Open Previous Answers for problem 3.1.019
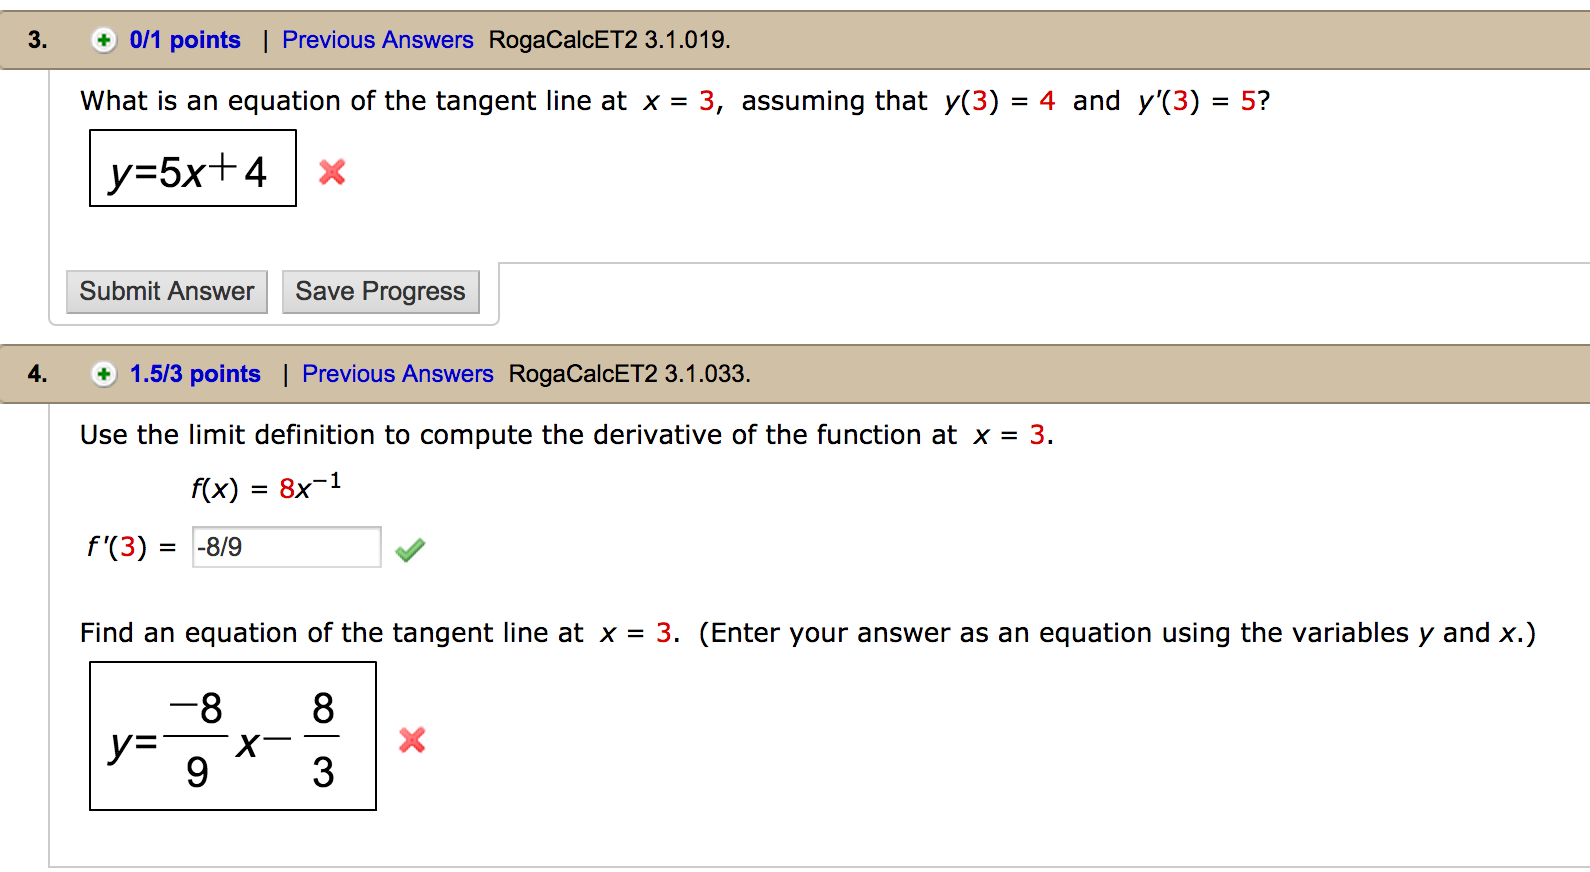This screenshot has height=872, width=1590. pyautogui.click(x=377, y=39)
